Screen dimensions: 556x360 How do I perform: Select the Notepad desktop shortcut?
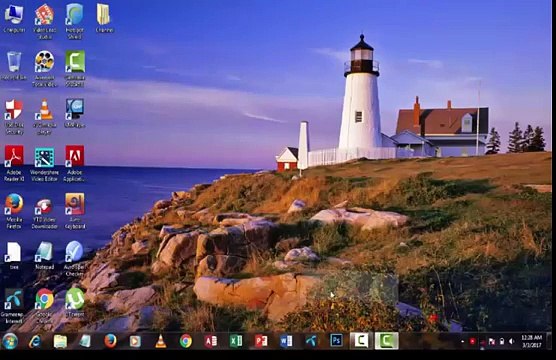click(x=44, y=256)
